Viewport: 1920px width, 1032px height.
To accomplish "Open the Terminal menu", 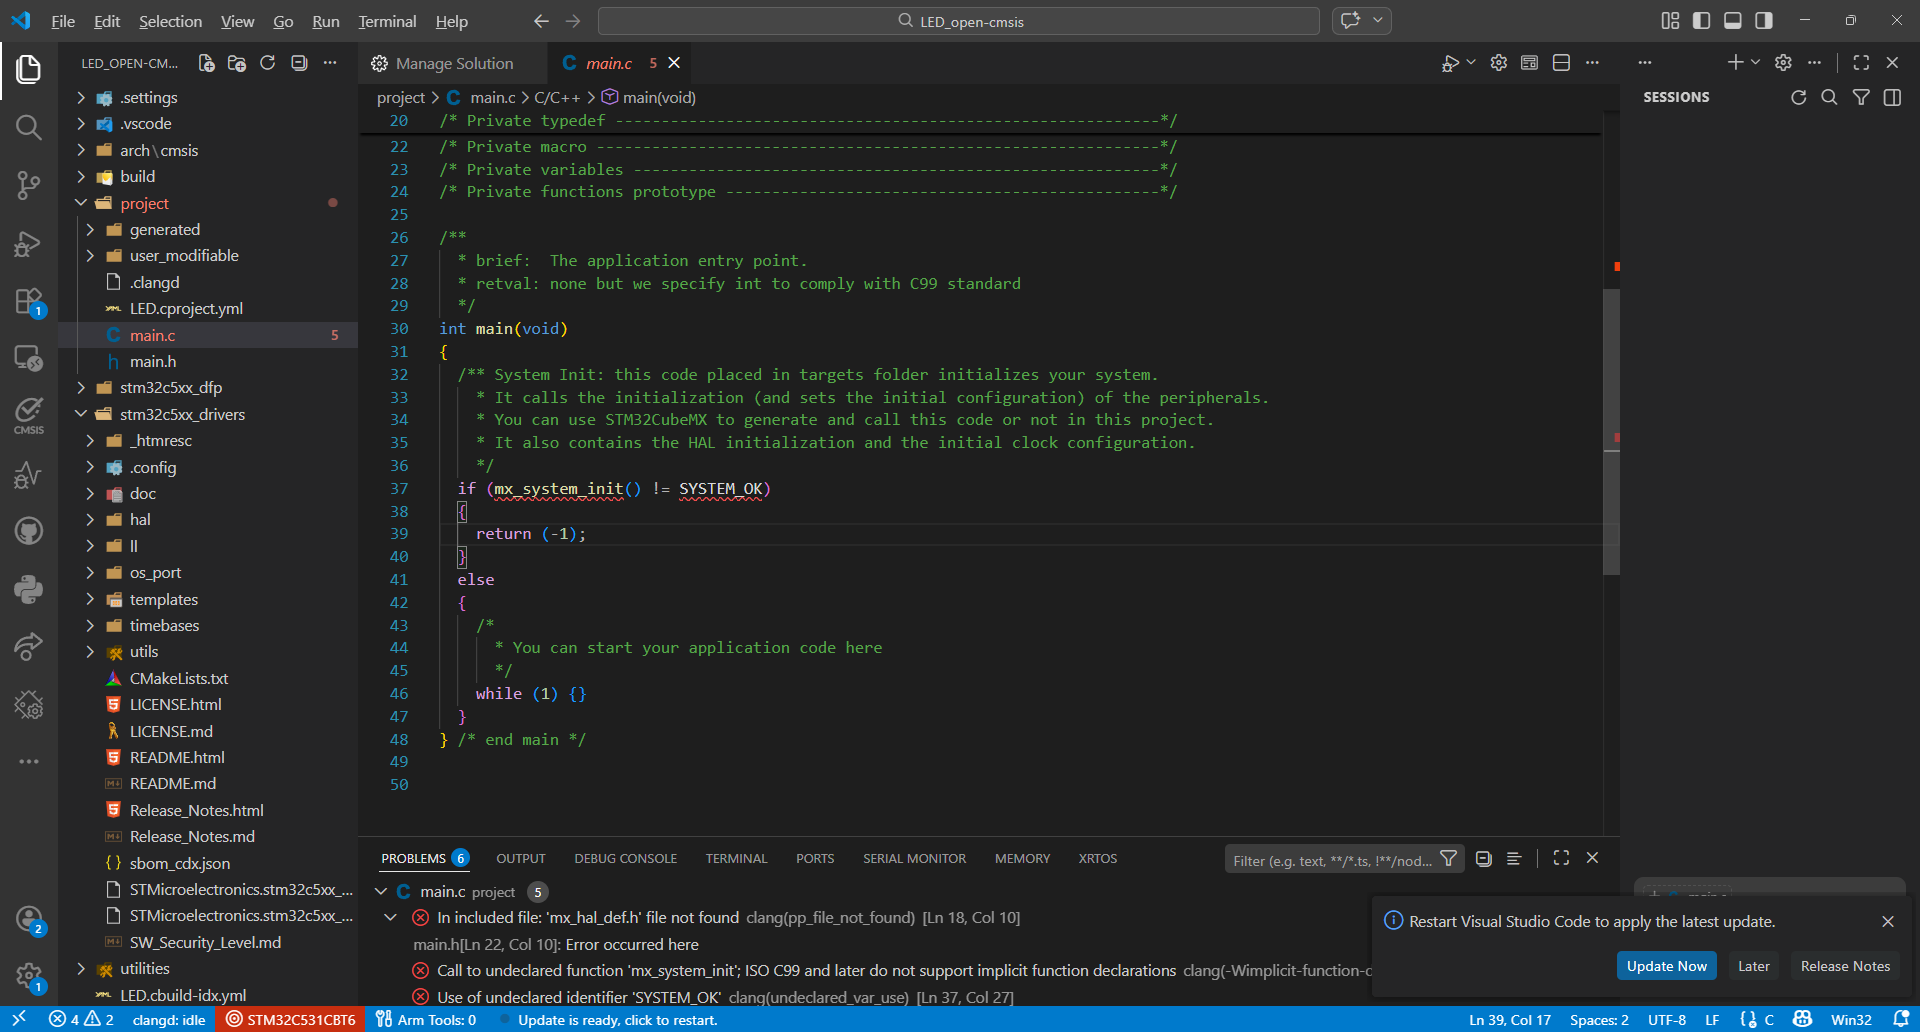I will pyautogui.click(x=387, y=21).
